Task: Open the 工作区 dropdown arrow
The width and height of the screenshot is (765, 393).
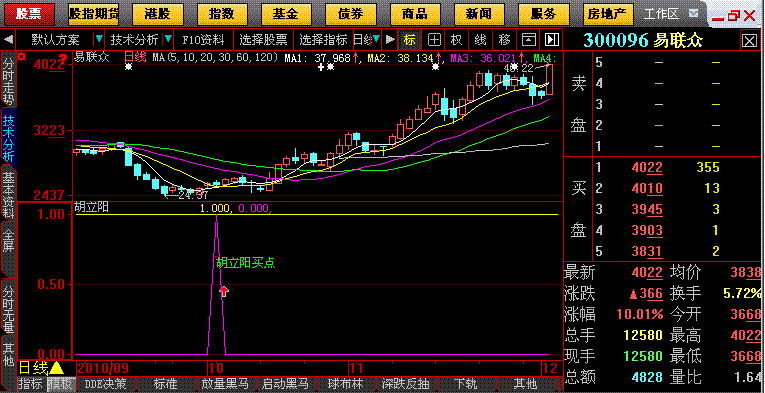Action: tap(693, 14)
